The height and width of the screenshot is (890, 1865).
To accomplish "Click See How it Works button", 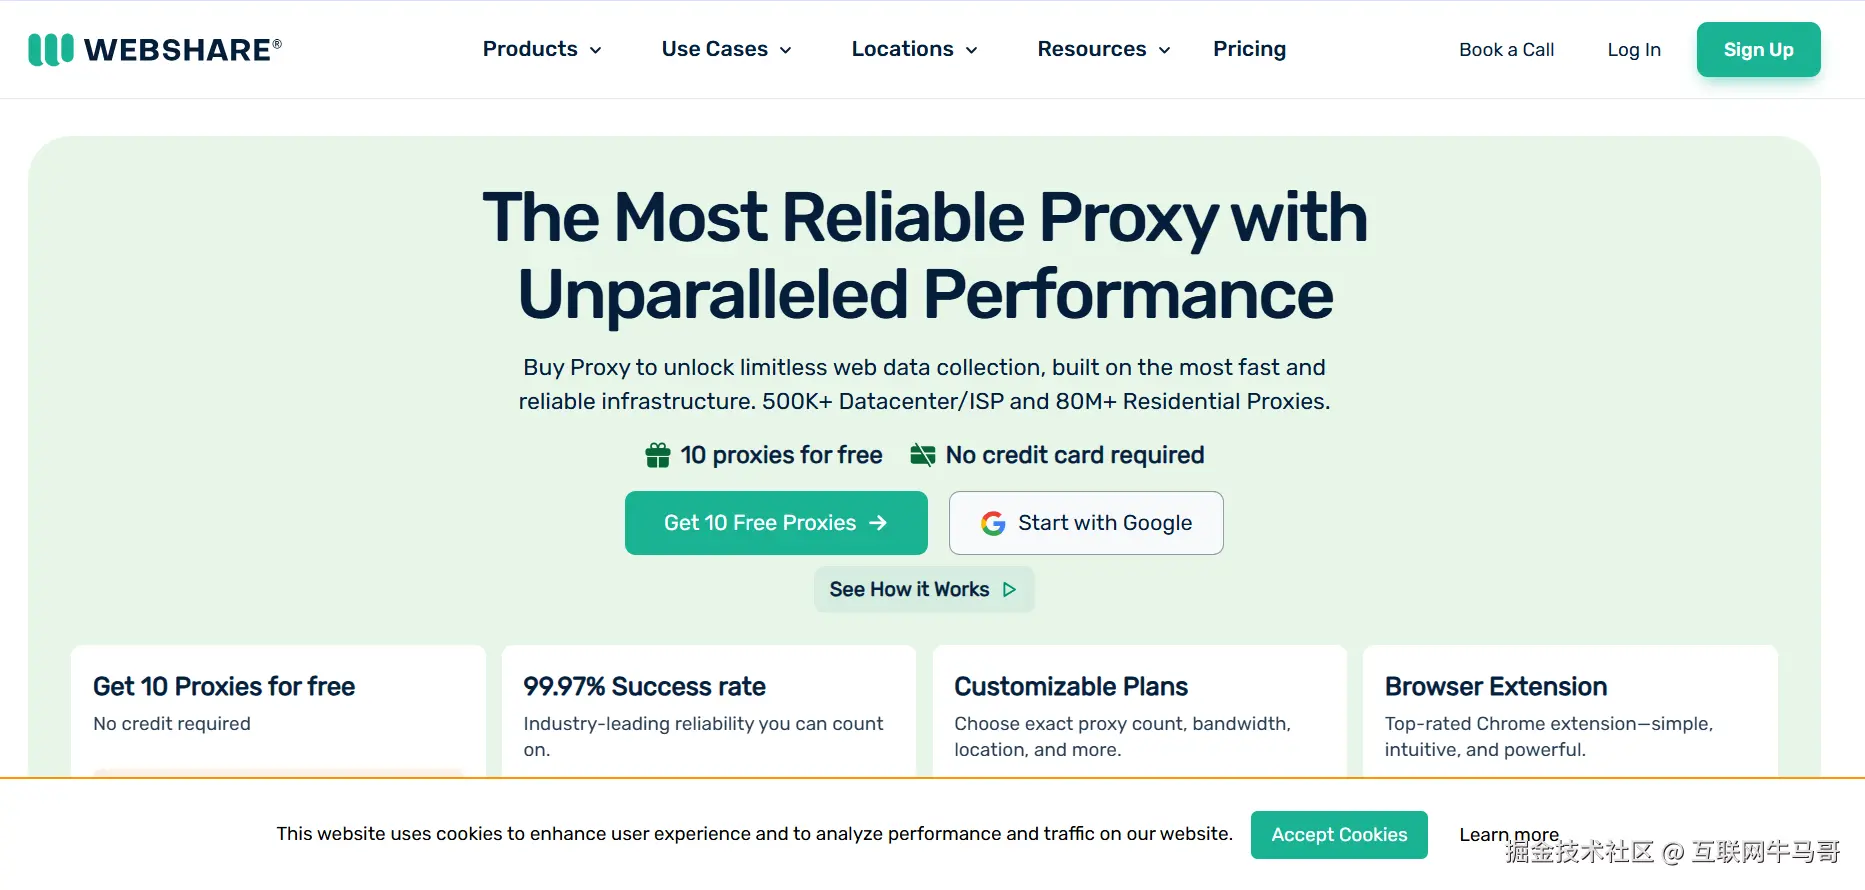I will click(x=923, y=590).
